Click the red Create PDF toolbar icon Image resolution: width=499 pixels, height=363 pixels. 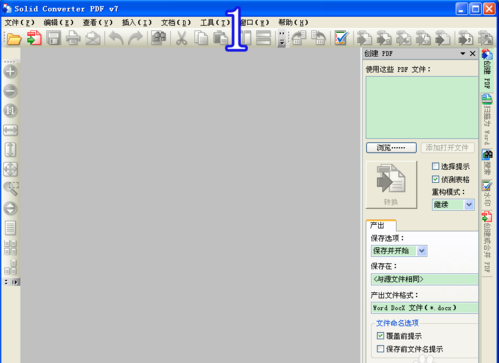point(34,38)
